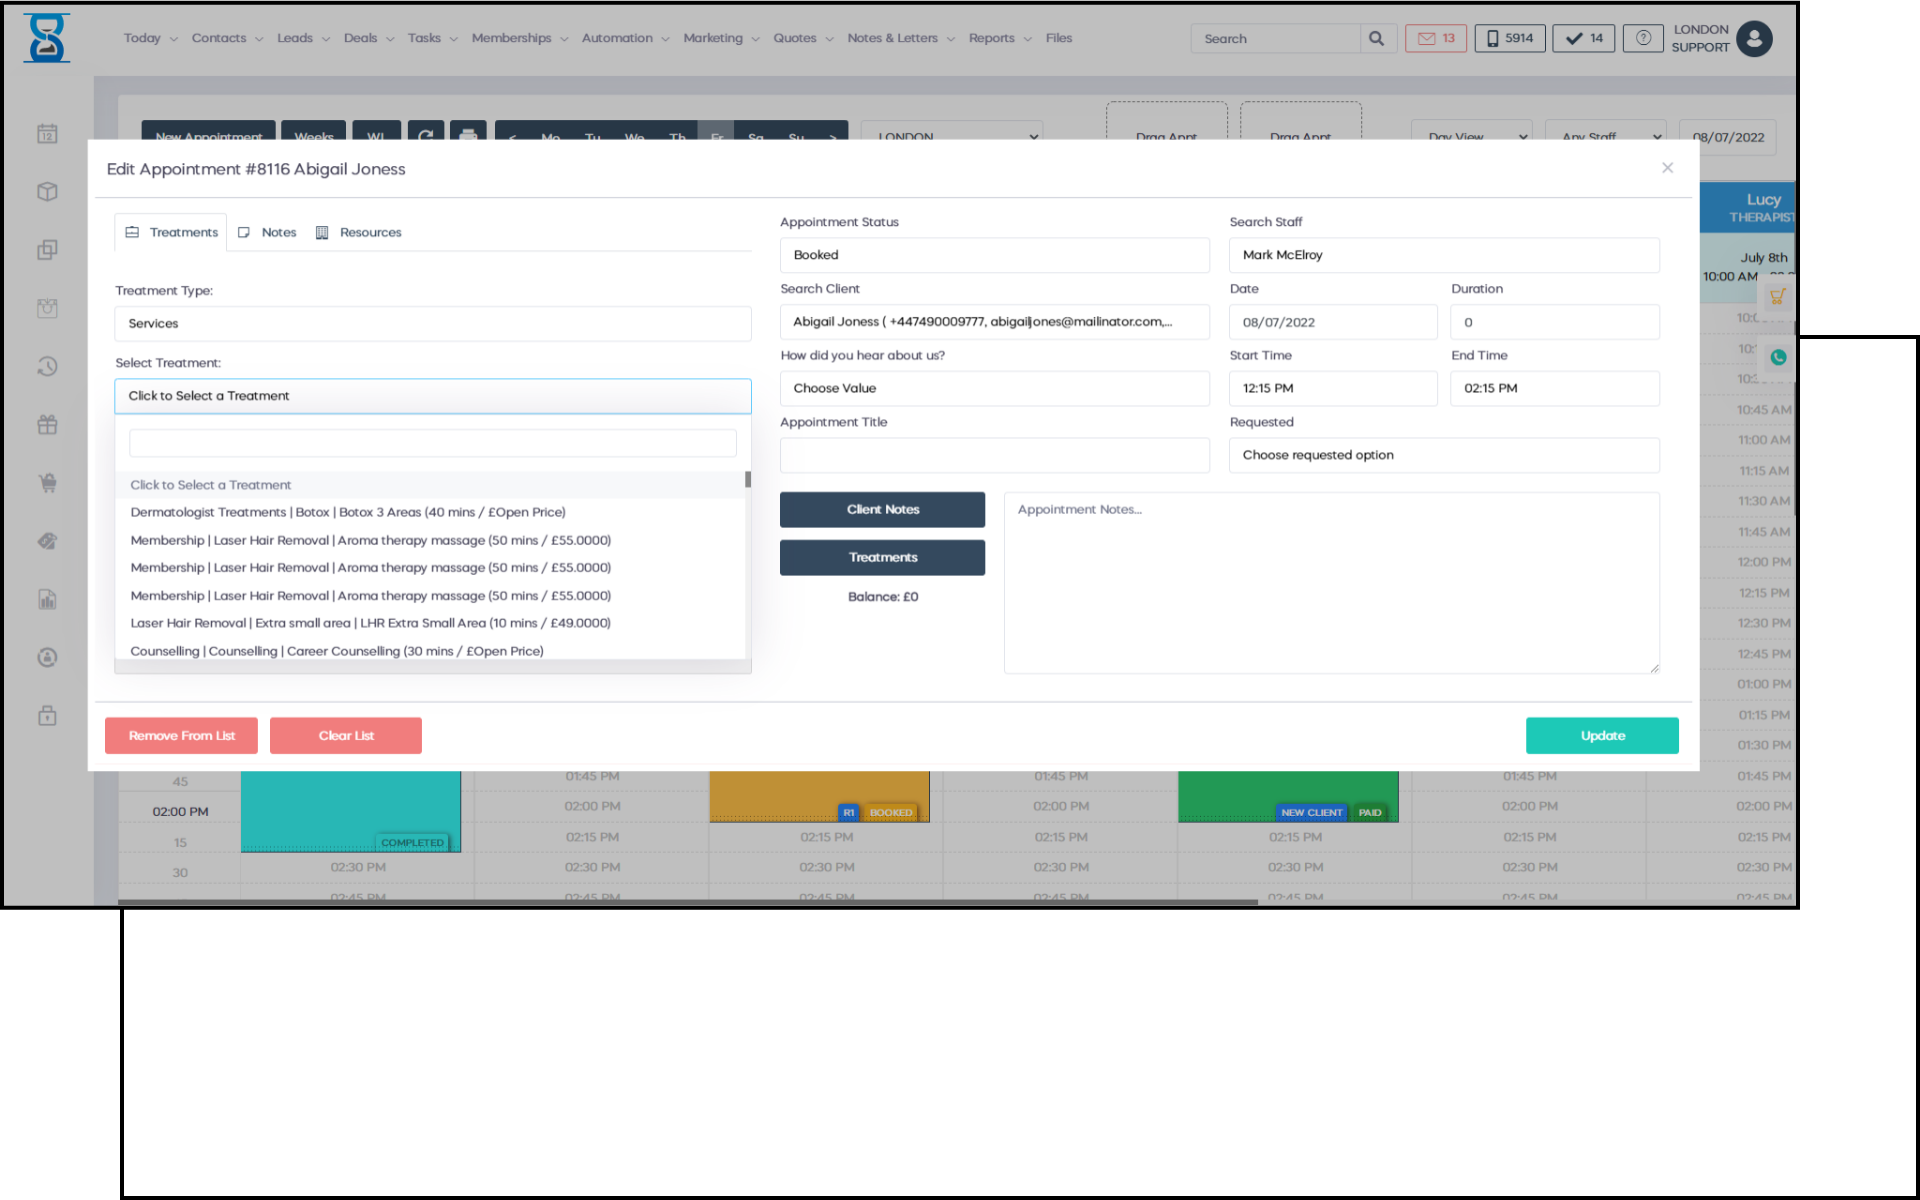Click the SMS credits phone icon 5914

point(1509,39)
